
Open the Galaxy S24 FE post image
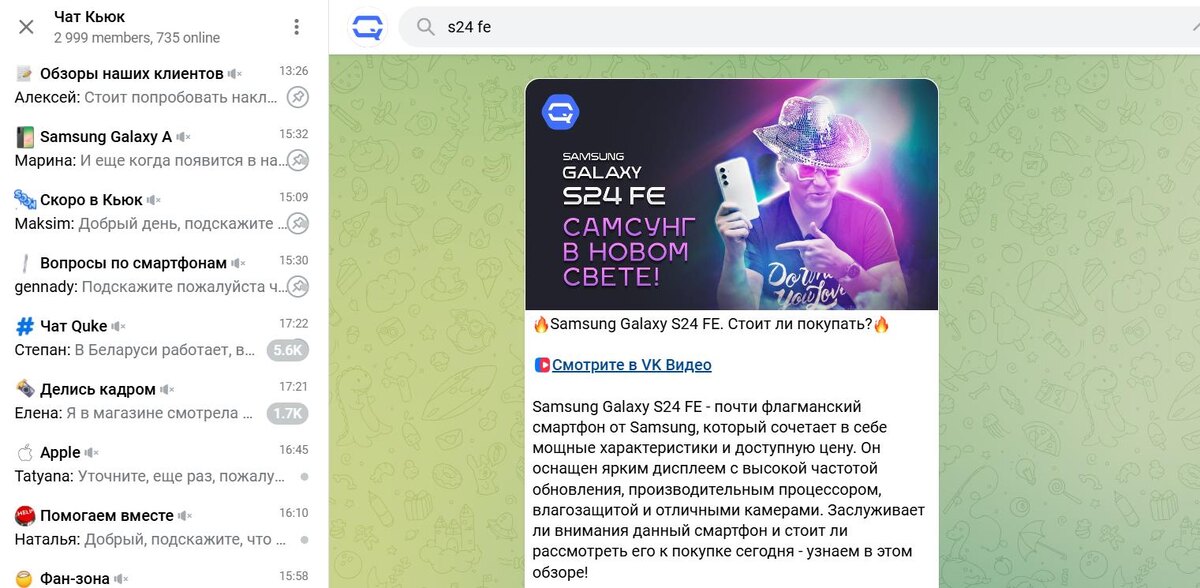coord(731,195)
